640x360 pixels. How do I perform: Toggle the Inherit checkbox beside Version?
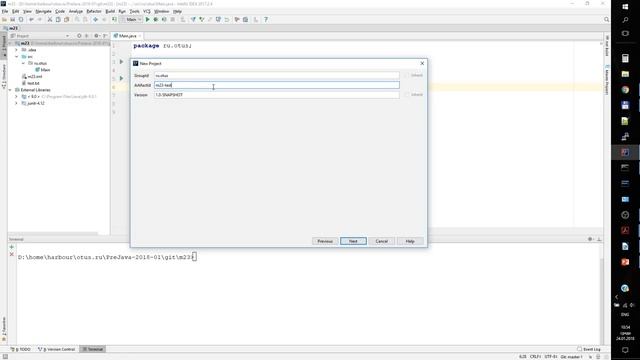coord(407,95)
